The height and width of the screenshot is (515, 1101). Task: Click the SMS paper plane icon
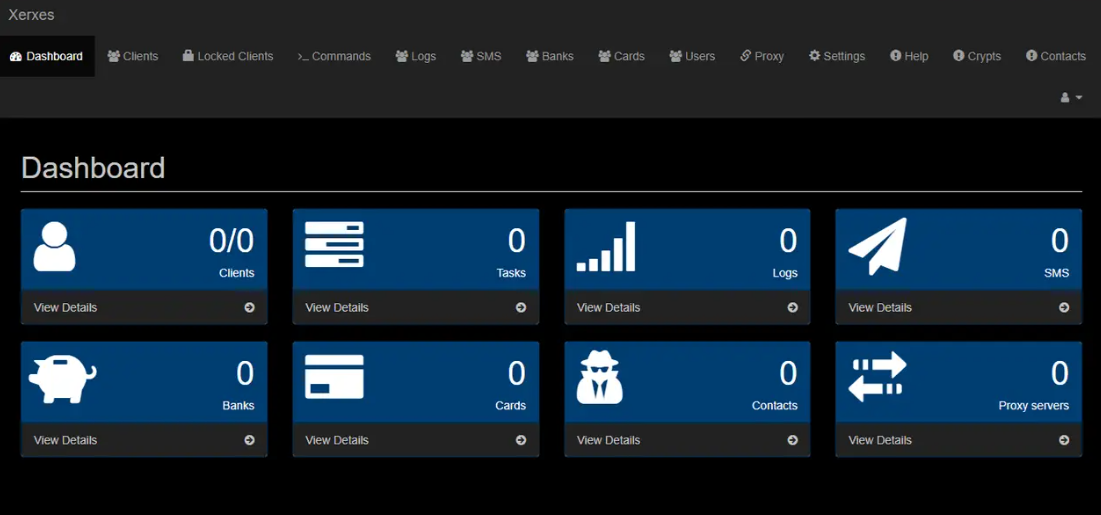click(877, 246)
